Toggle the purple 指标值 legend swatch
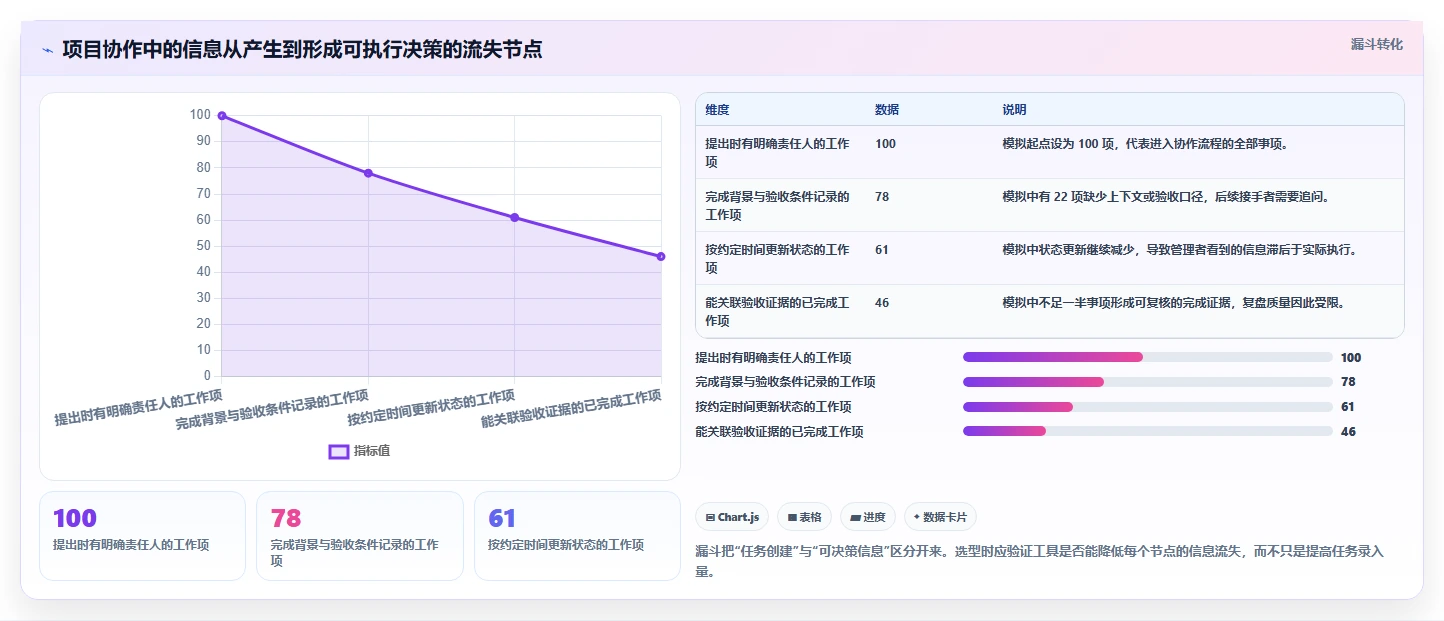 [339, 451]
